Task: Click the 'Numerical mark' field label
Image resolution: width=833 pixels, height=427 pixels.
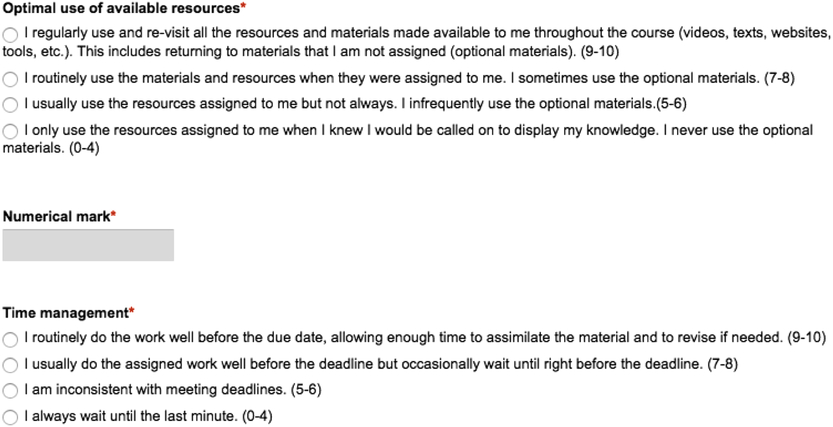Action: [x=56, y=216]
